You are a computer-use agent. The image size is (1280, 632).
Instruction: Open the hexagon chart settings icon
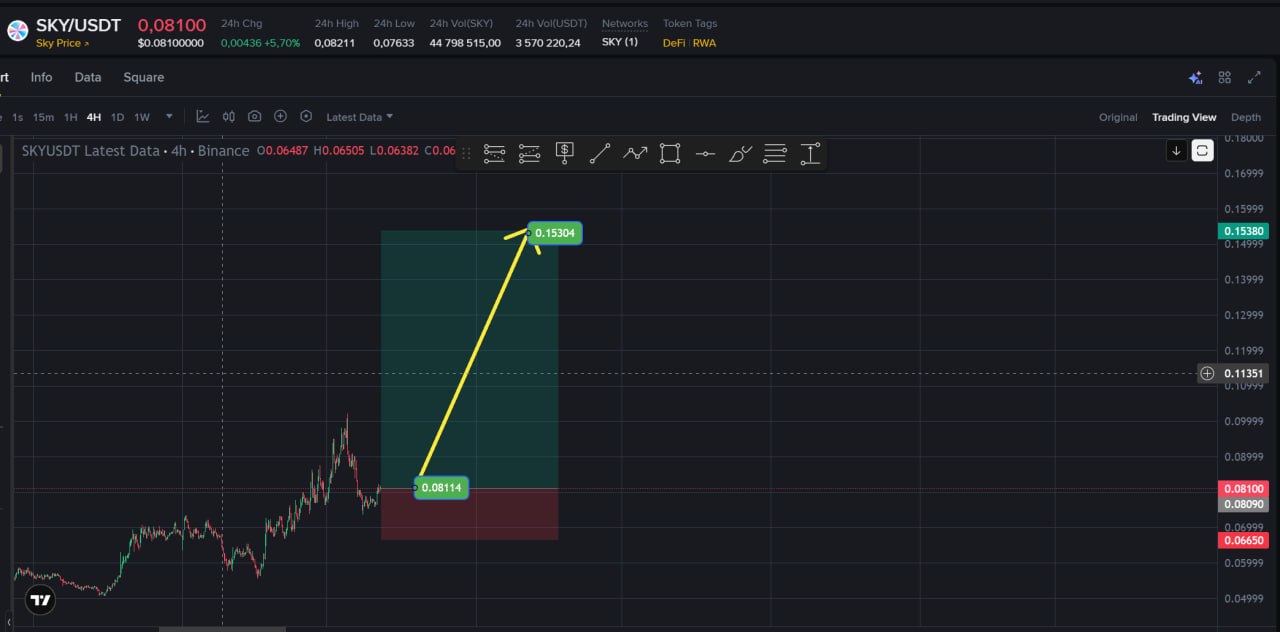point(306,116)
